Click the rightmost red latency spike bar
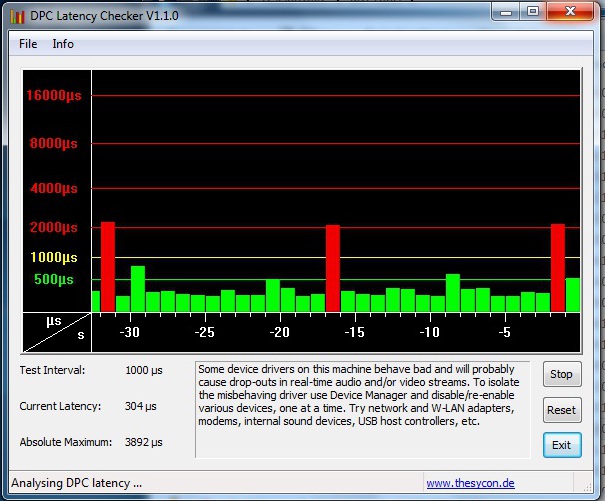 point(558,268)
